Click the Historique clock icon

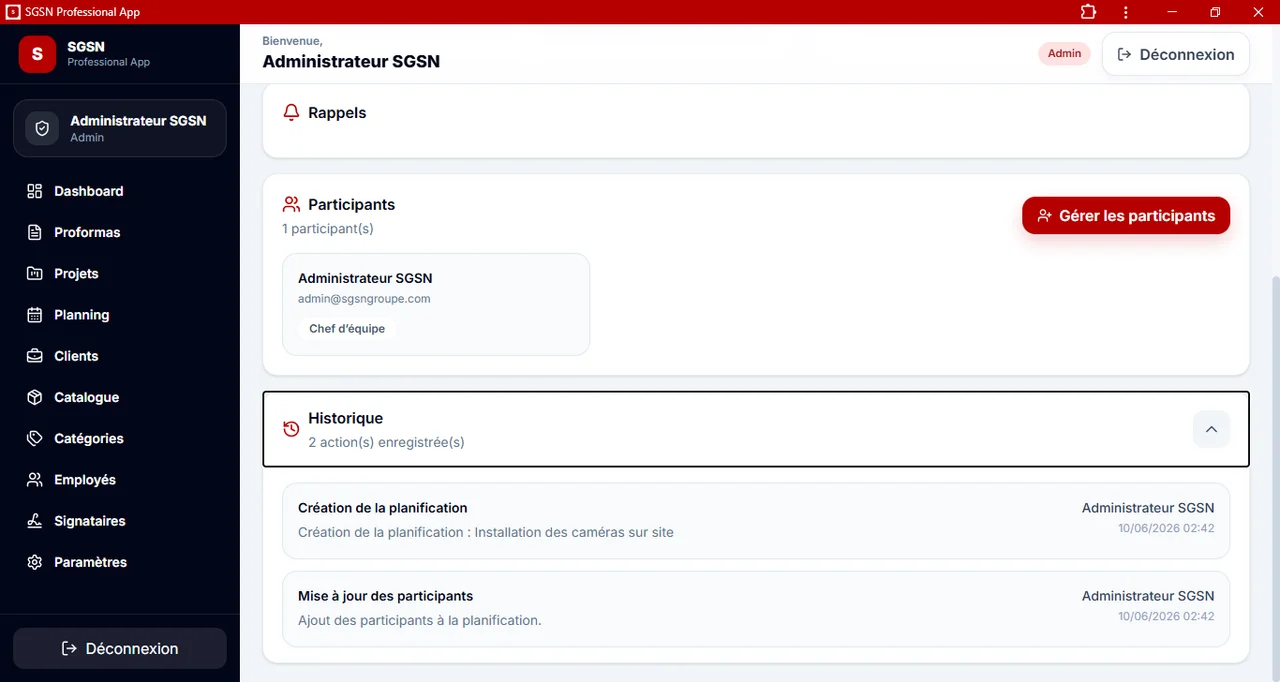pos(291,429)
